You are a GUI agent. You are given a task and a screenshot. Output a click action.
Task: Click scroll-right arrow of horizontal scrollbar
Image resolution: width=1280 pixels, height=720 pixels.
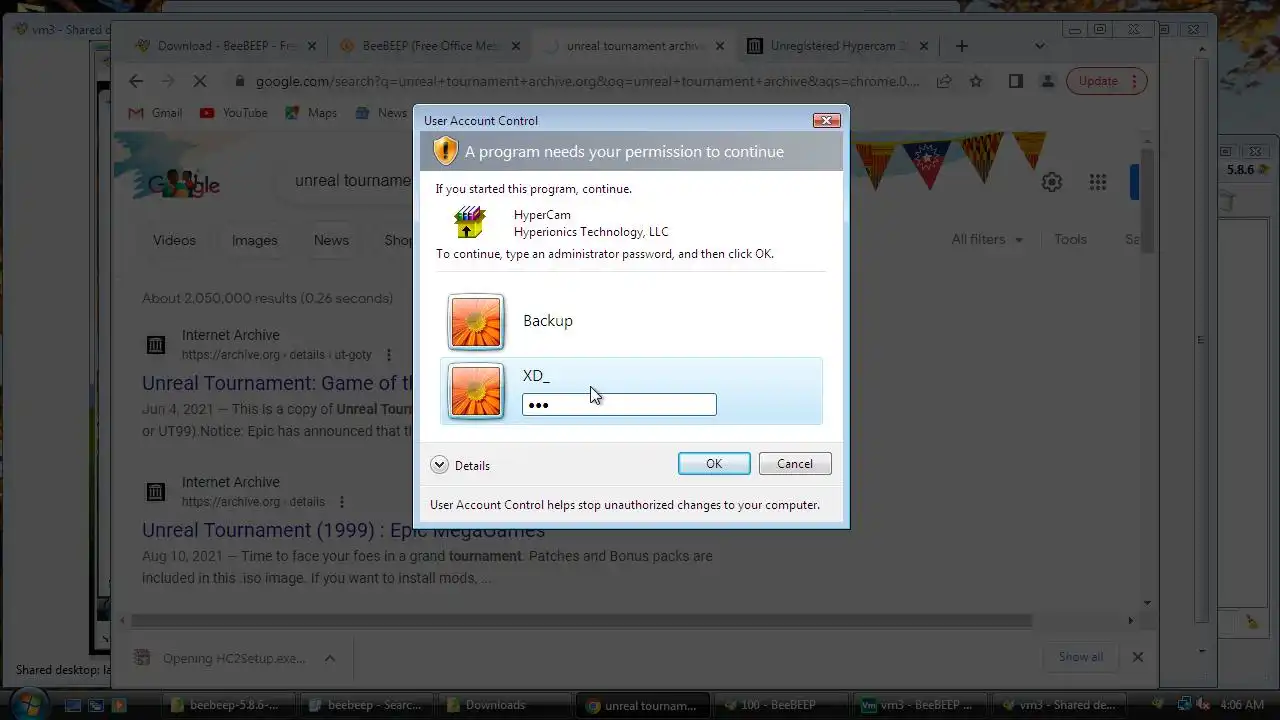[x=1131, y=620]
